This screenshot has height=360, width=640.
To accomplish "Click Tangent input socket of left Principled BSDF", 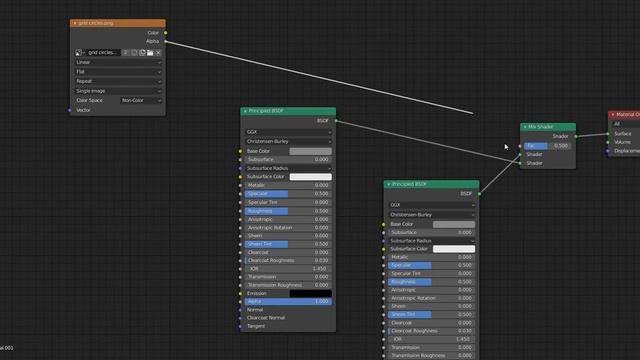I will pyautogui.click(x=240, y=327).
